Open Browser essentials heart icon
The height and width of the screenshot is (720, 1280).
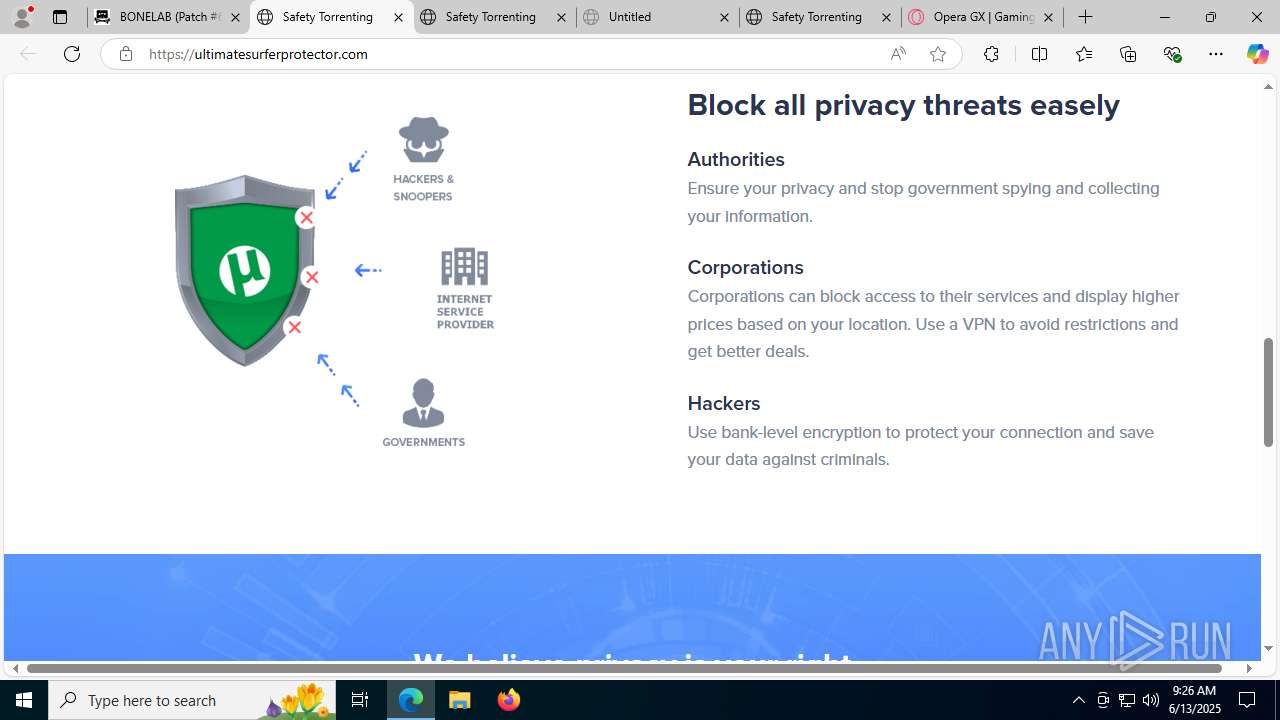(1172, 54)
